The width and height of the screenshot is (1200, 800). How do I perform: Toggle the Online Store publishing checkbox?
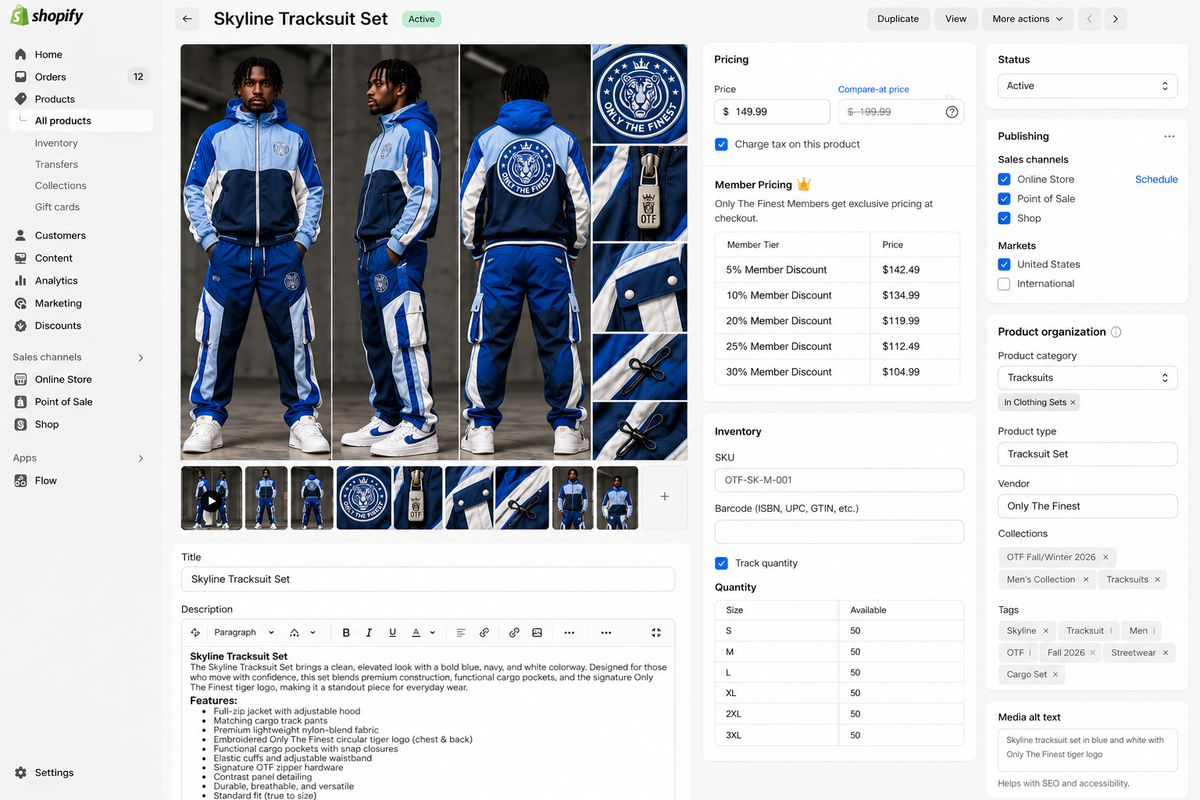click(1004, 179)
